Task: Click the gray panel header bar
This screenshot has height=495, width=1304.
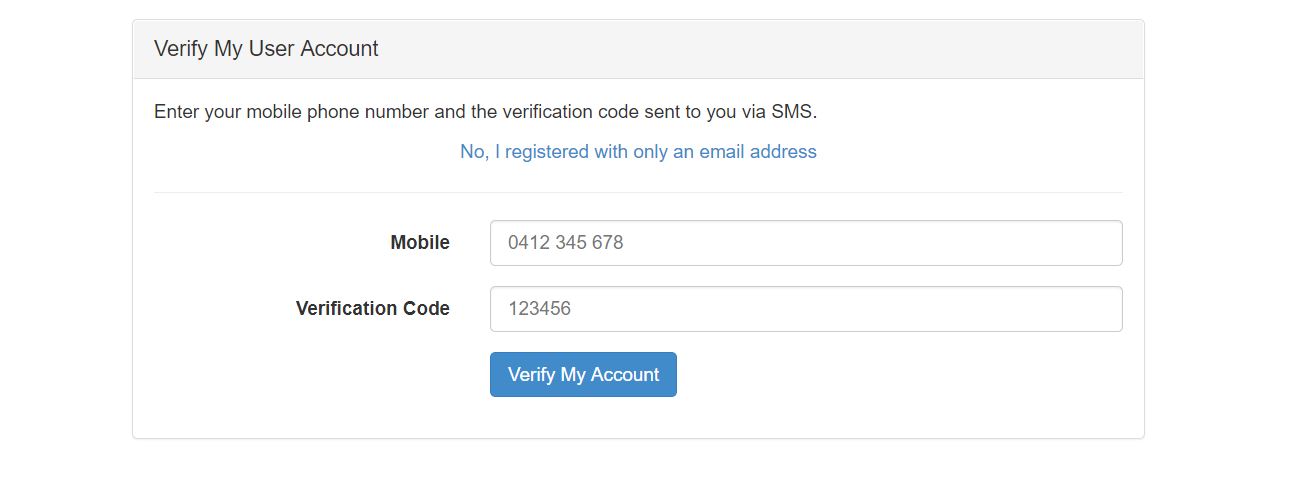Action: click(x=760, y=49)
